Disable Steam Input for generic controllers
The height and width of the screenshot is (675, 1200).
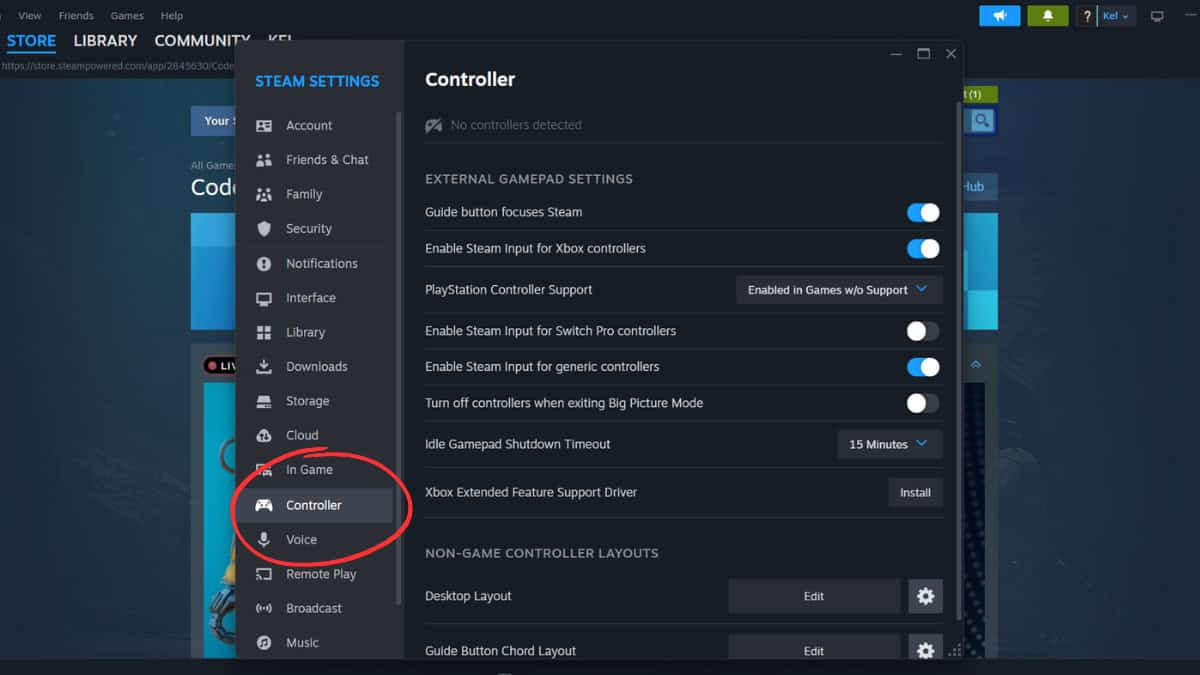click(x=922, y=367)
